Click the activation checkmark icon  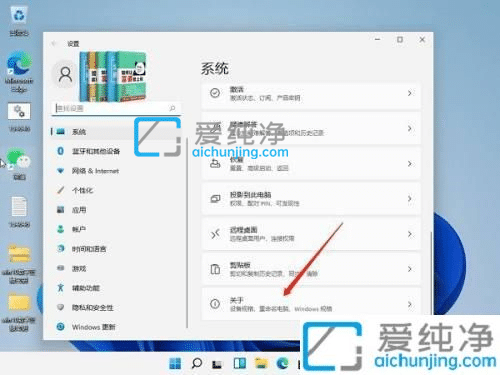(x=215, y=93)
